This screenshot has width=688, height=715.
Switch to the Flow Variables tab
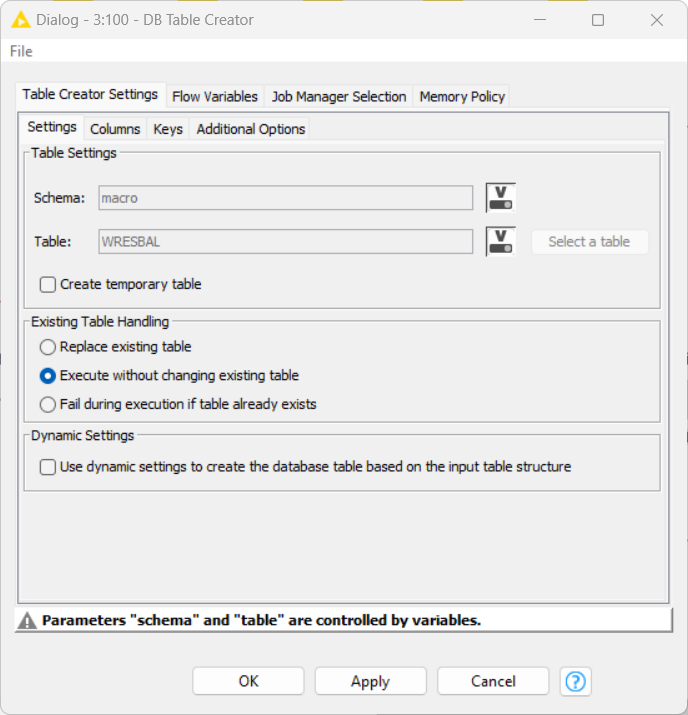[215, 97]
